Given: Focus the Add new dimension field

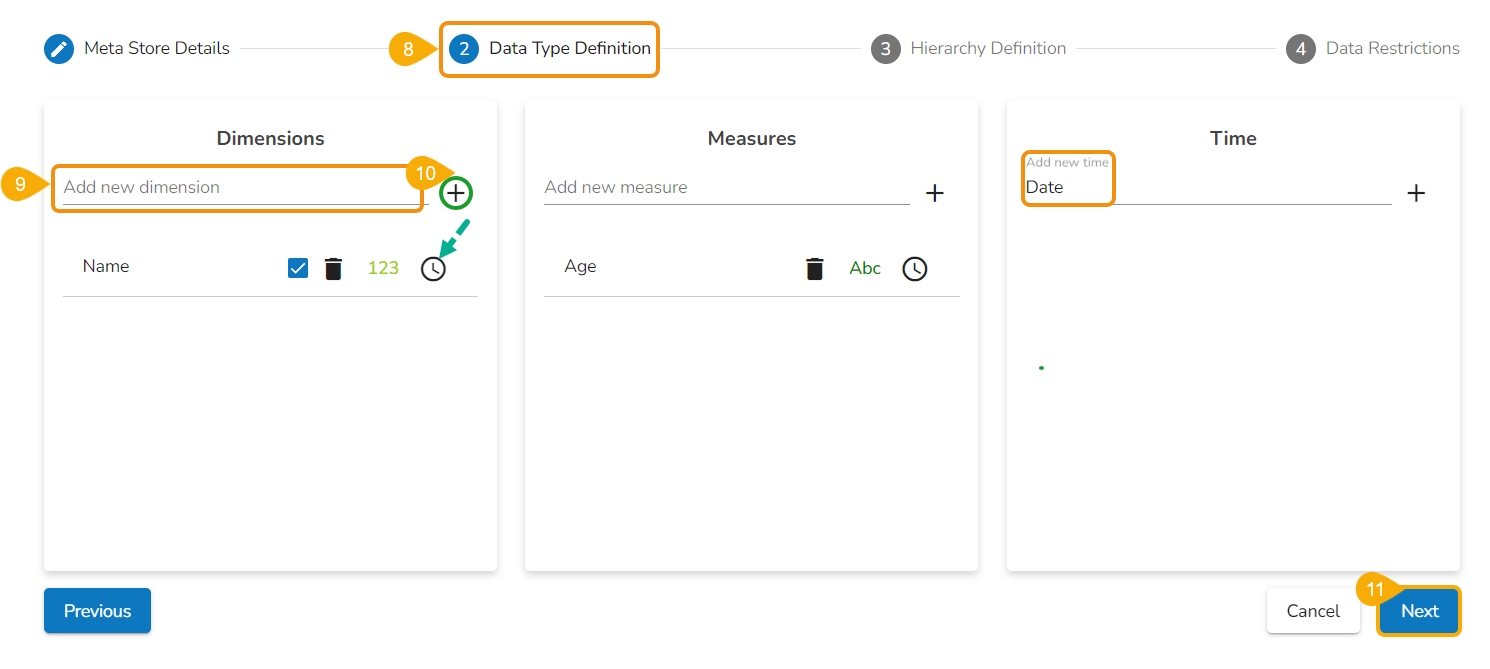Looking at the screenshot, I should pos(240,188).
